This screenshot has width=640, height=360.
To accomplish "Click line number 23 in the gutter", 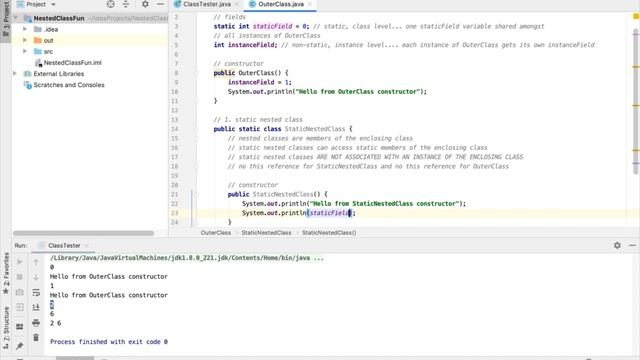I will tap(174, 213).
